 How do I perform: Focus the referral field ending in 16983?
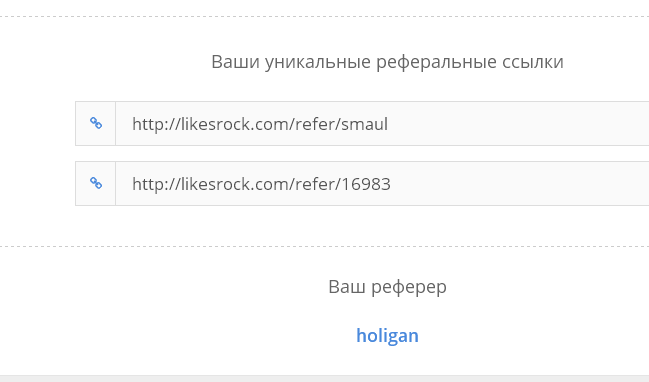pyautogui.click(x=382, y=183)
